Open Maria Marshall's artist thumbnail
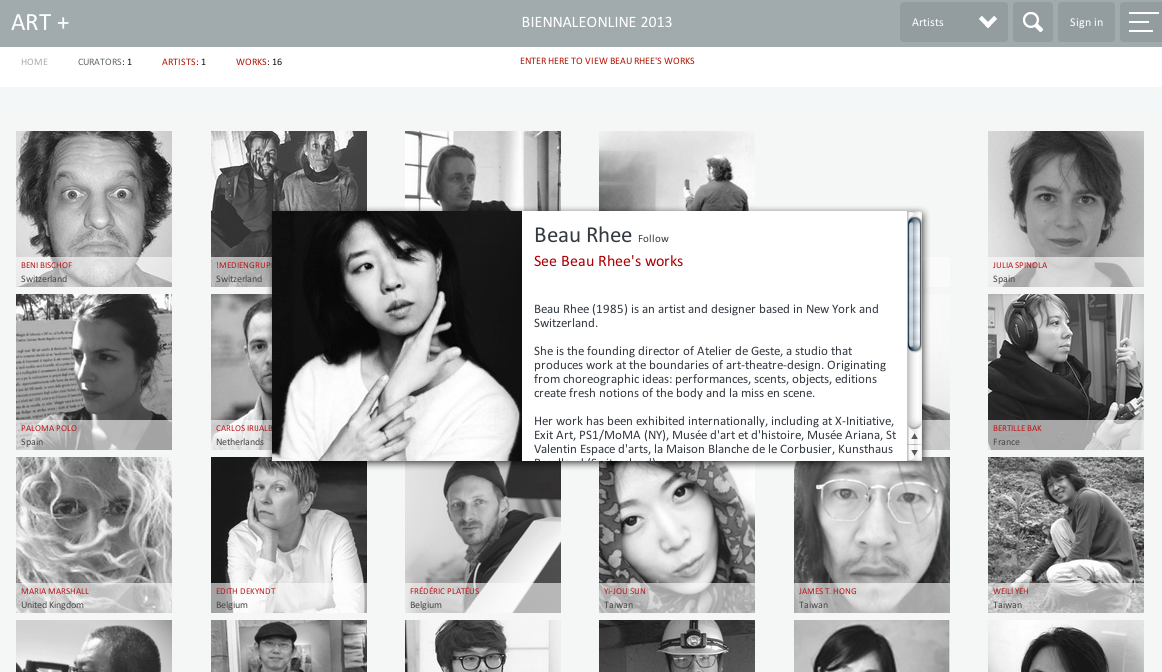This screenshot has height=672, width=1162. [x=94, y=535]
